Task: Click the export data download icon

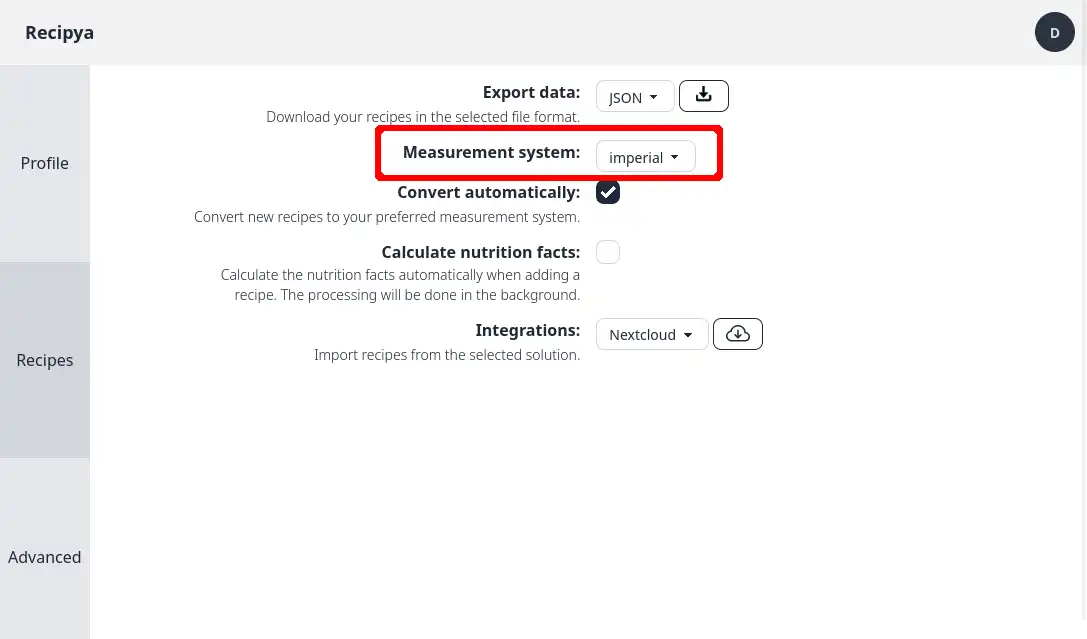Action: 704,96
